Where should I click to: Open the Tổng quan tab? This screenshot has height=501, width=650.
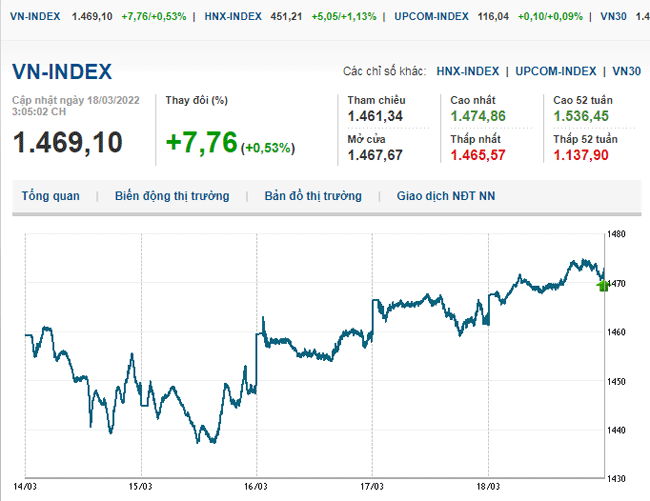[x=50, y=196]
